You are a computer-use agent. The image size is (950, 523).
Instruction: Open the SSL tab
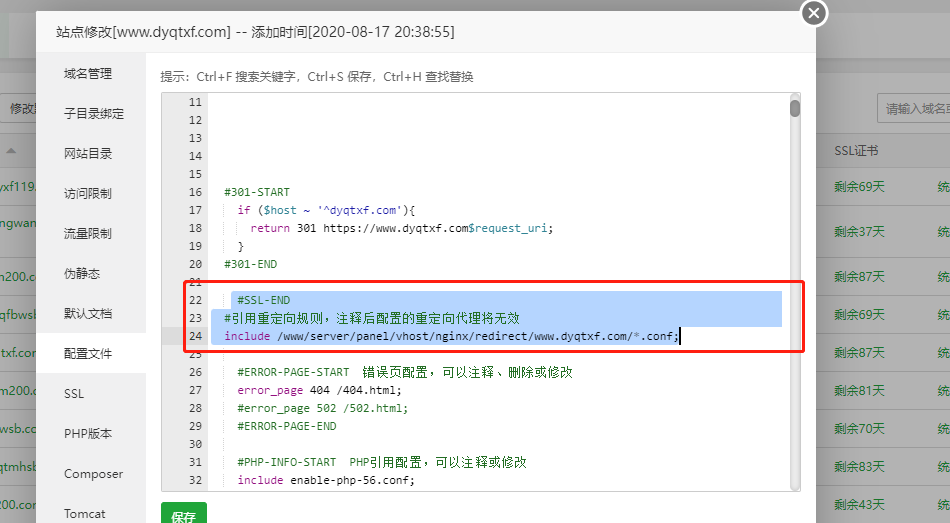(x=74, y=393)
